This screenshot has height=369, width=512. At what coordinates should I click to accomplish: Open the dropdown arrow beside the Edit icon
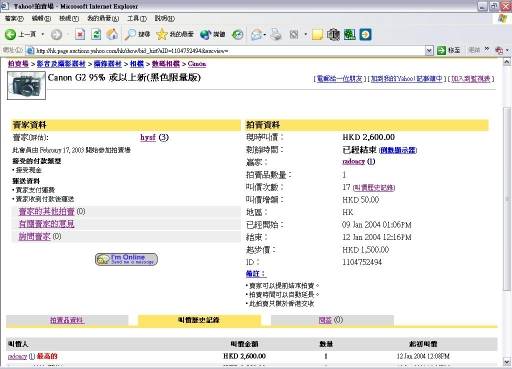pos(305,34)
